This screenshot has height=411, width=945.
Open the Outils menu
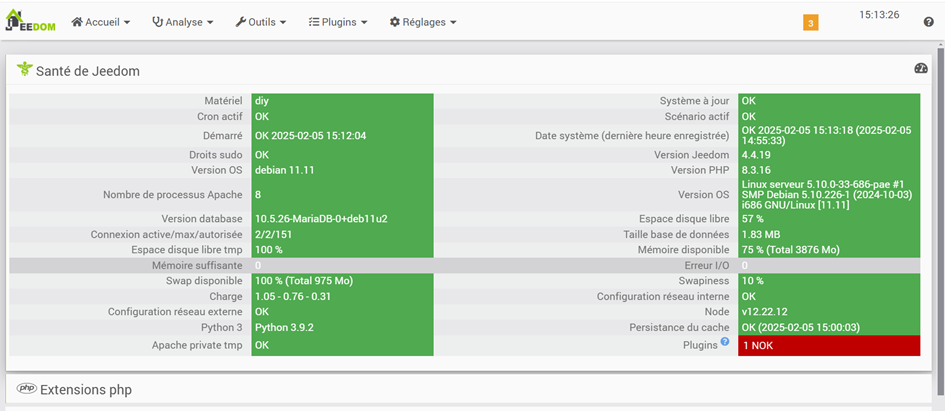click(260, 22)
